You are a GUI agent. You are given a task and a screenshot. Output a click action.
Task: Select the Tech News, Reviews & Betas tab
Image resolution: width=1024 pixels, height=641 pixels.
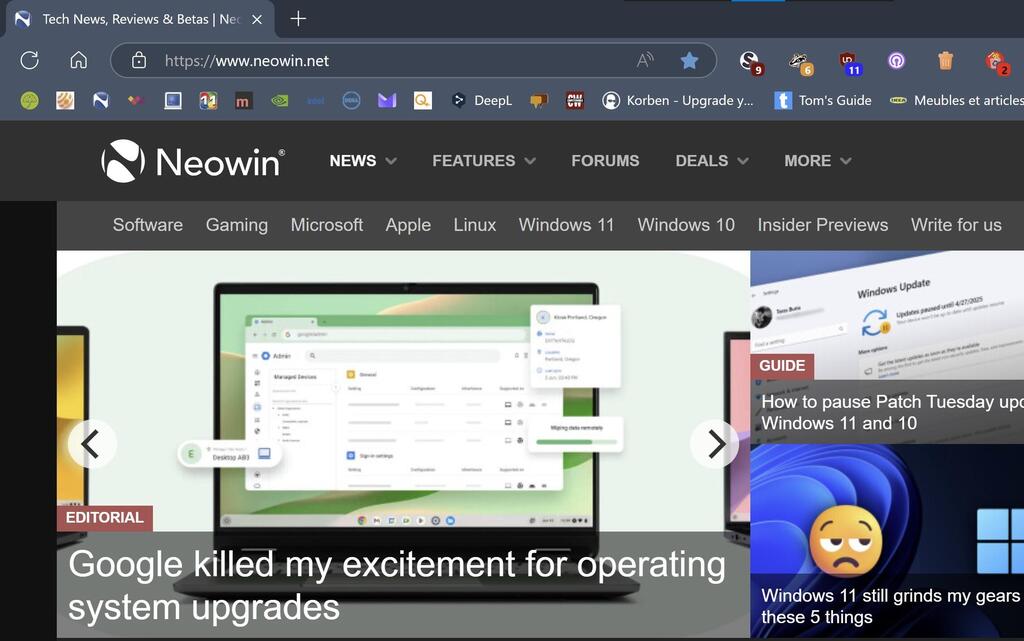pyautogui.click(x=140, y=20)
